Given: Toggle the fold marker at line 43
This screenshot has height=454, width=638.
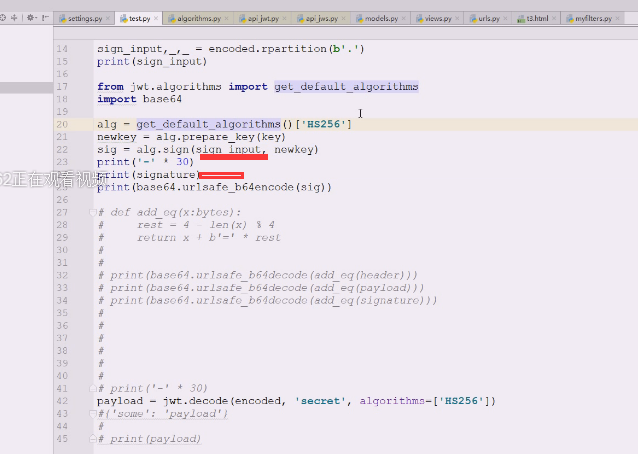Looking at the screenshot, I should 92,414.
